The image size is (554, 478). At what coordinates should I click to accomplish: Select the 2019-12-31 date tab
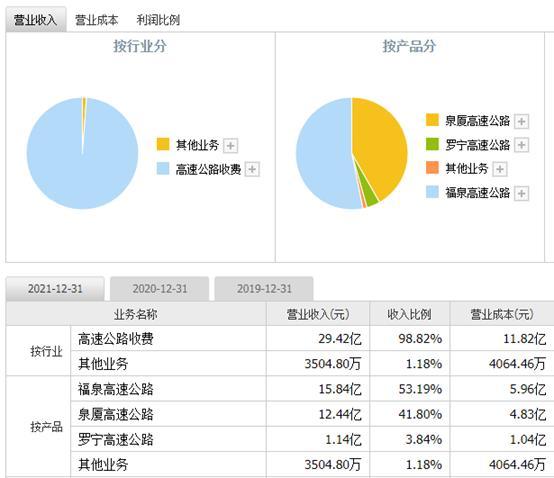tap(264, 289)
